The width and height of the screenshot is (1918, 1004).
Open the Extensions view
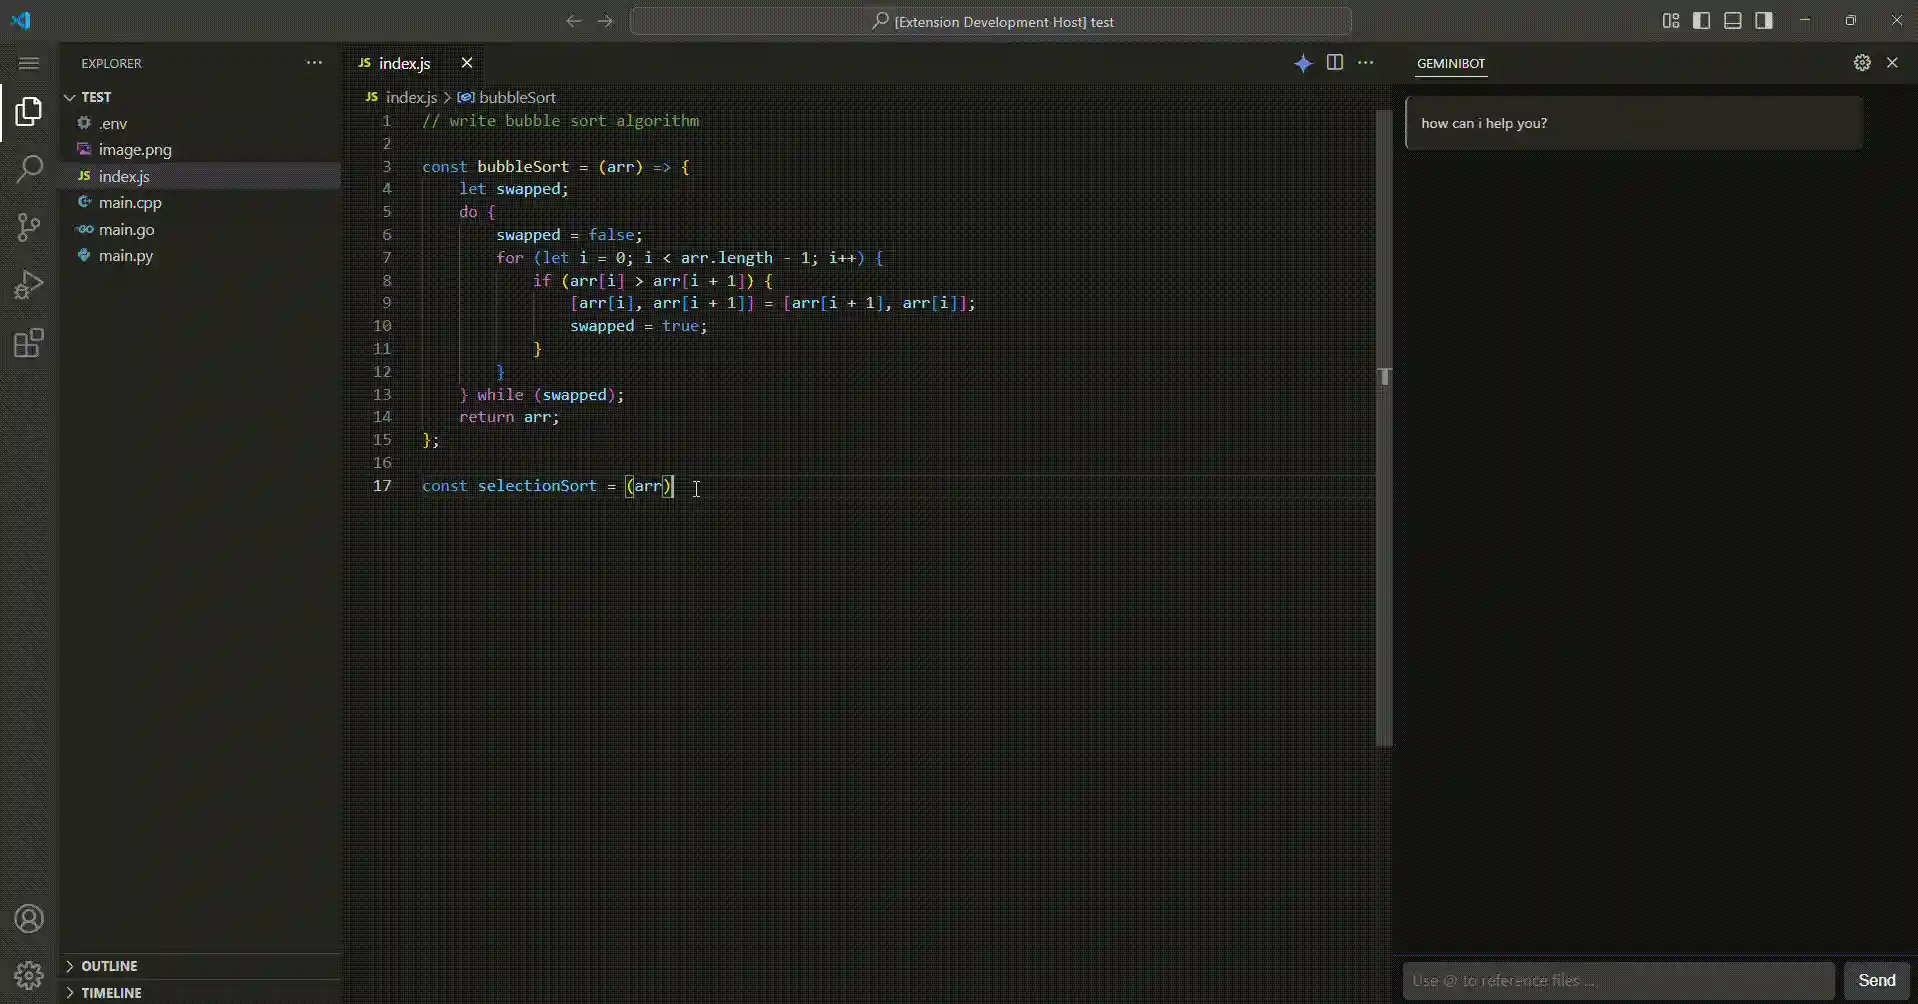(29, 344)
